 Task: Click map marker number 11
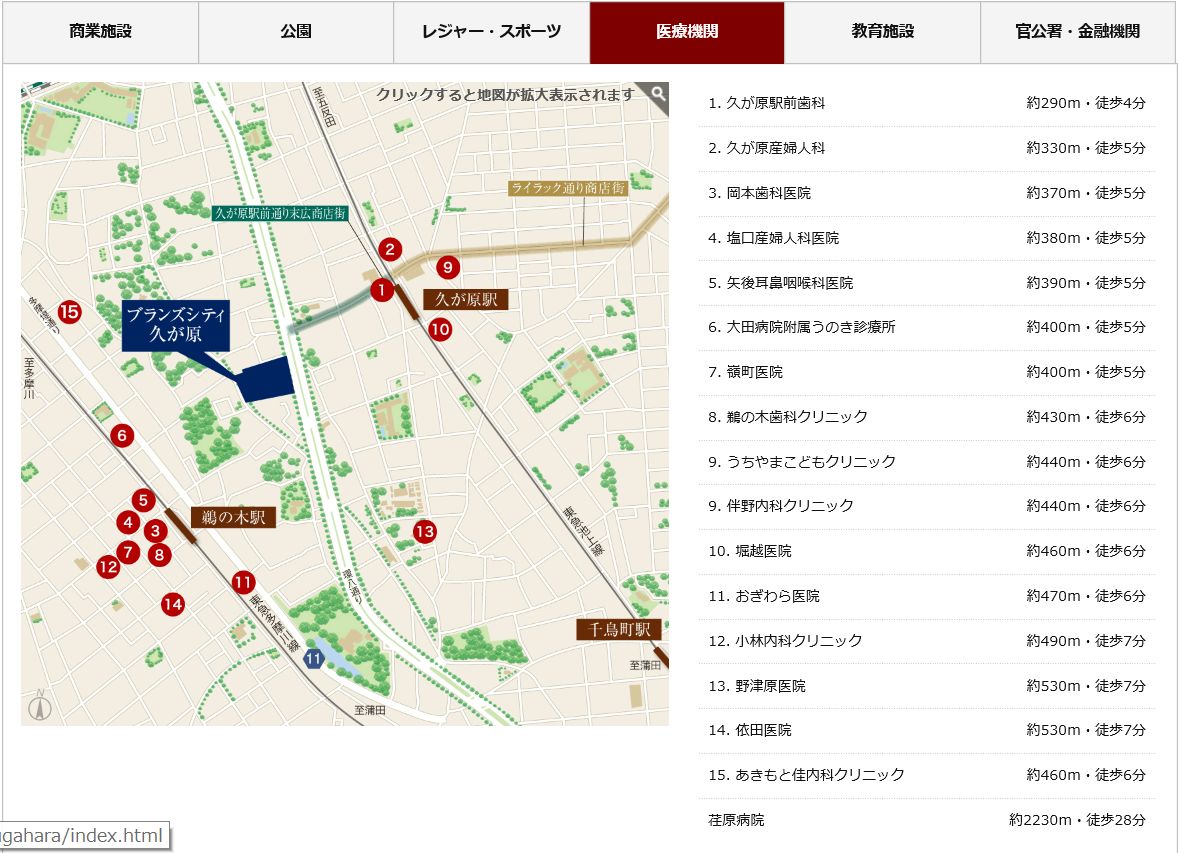tap(243, 581)
